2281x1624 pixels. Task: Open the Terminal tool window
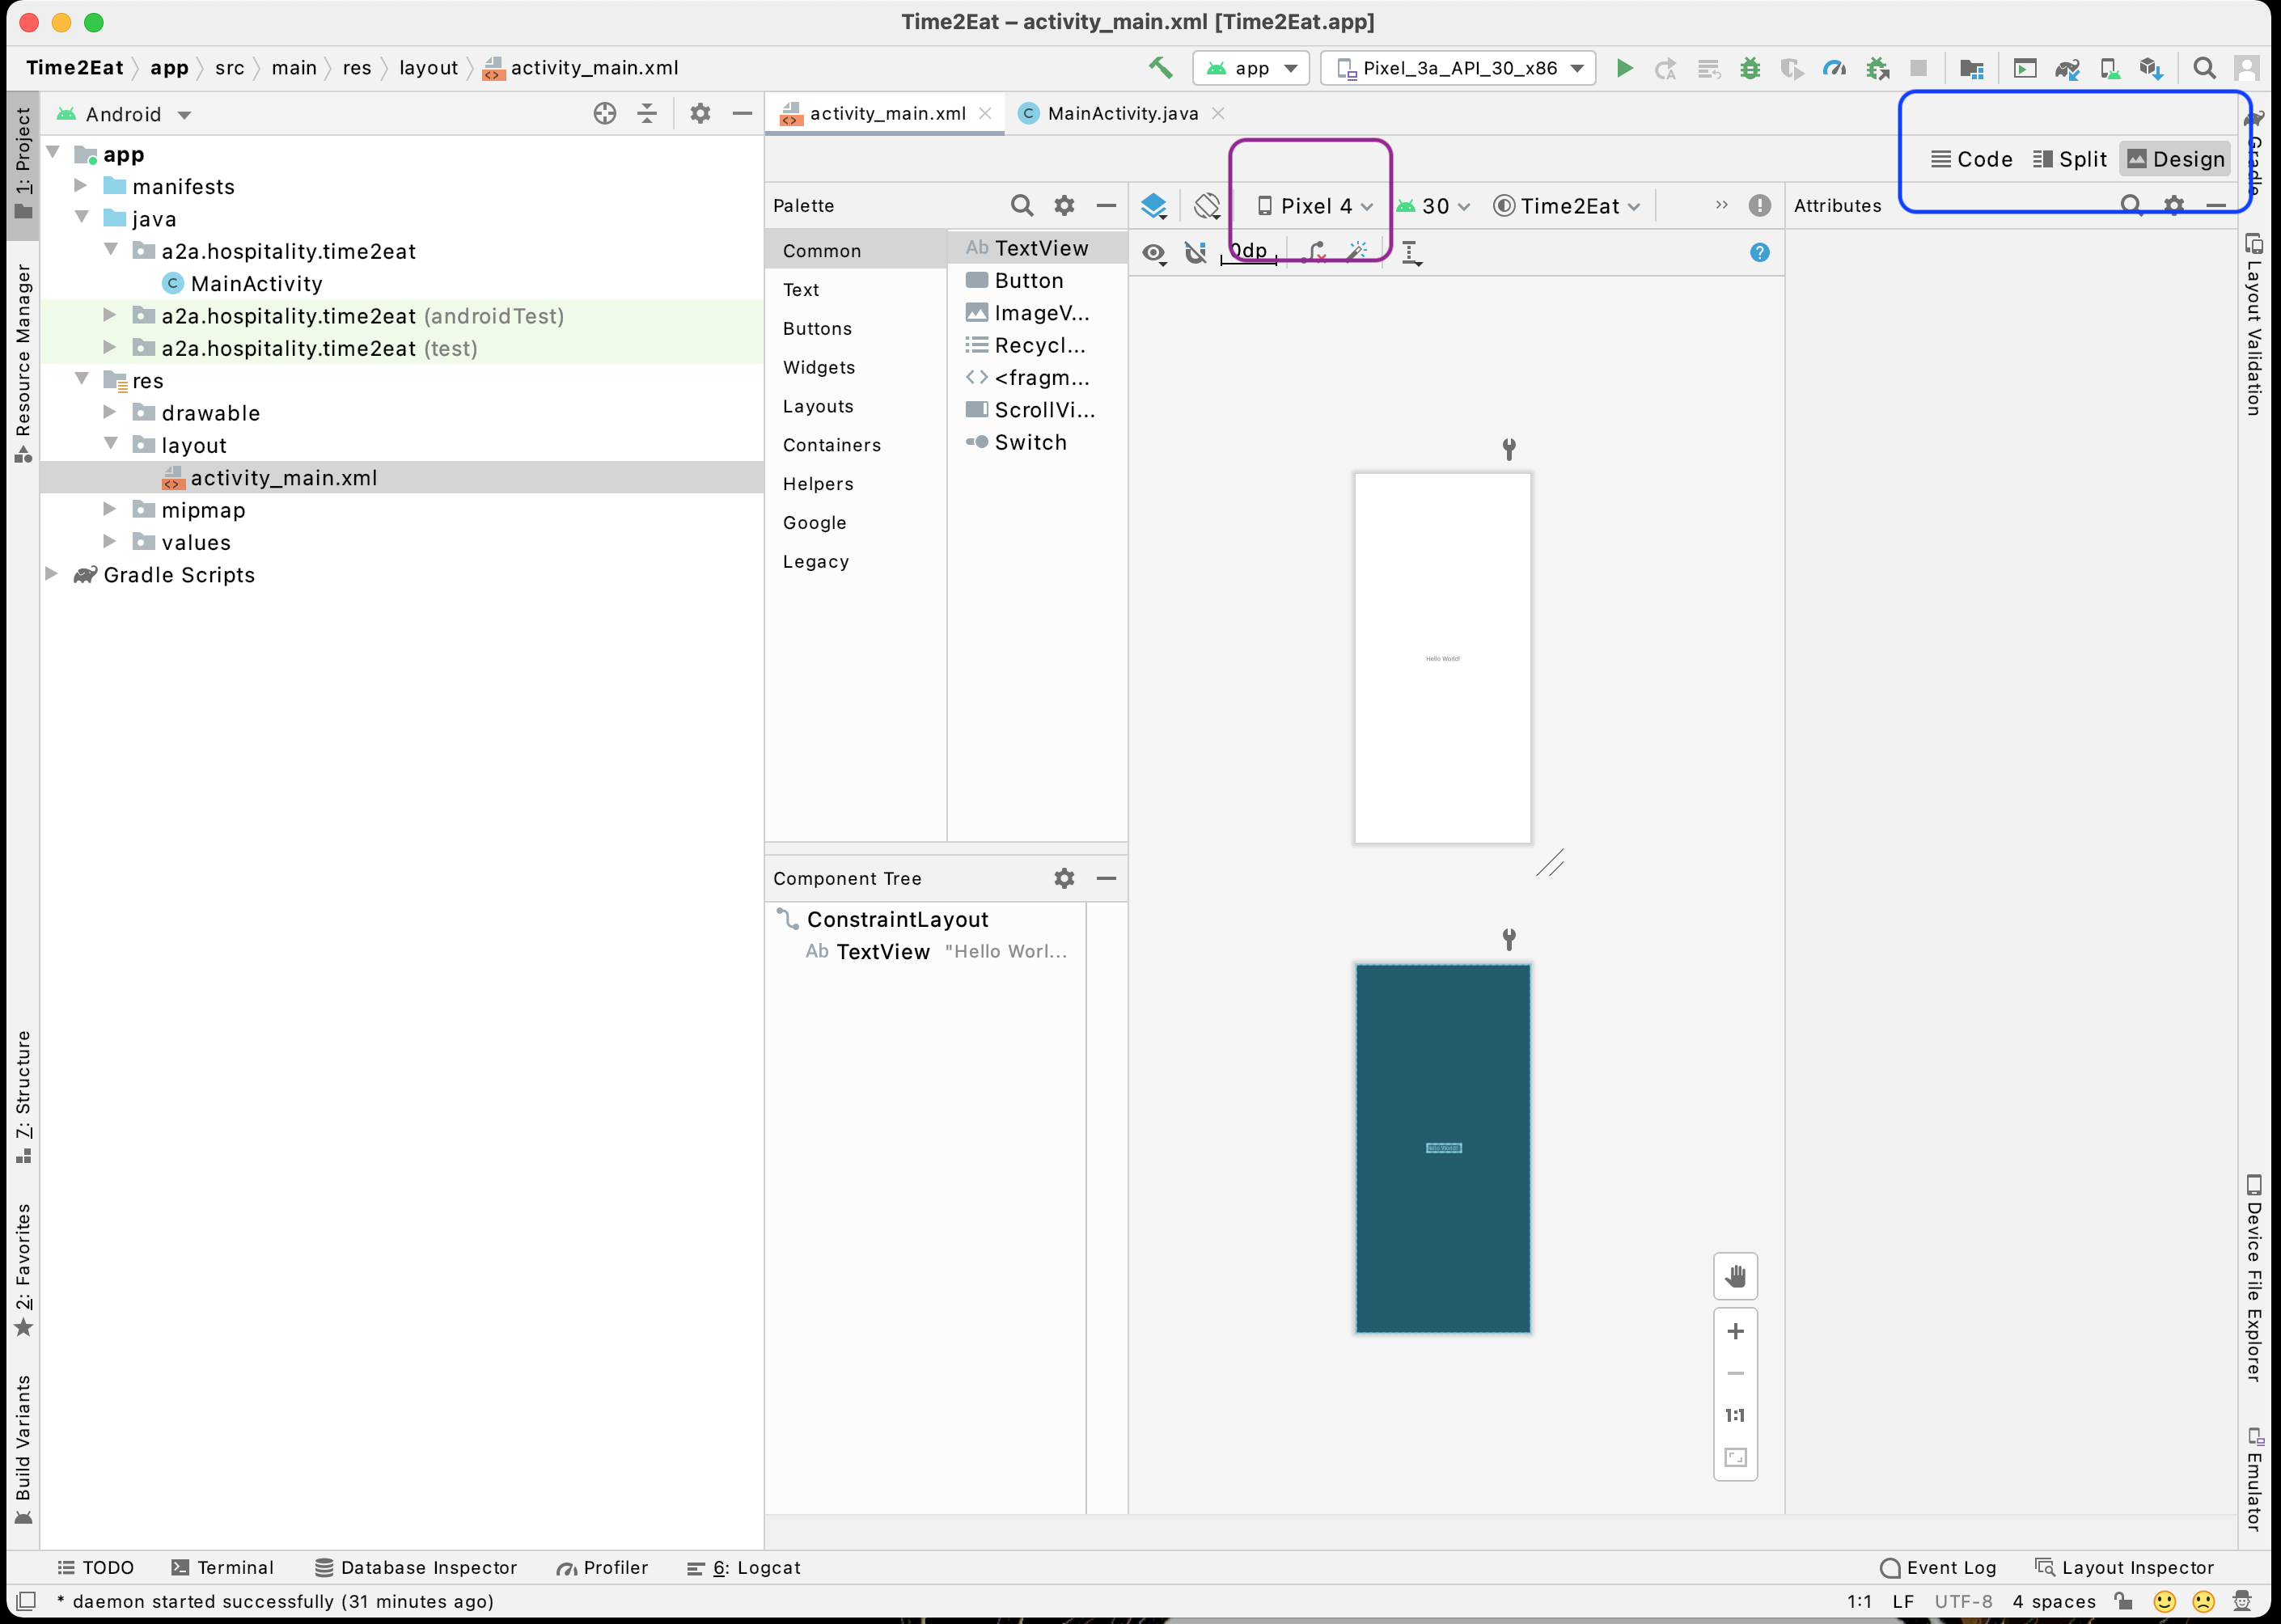tap(222, 1567)
